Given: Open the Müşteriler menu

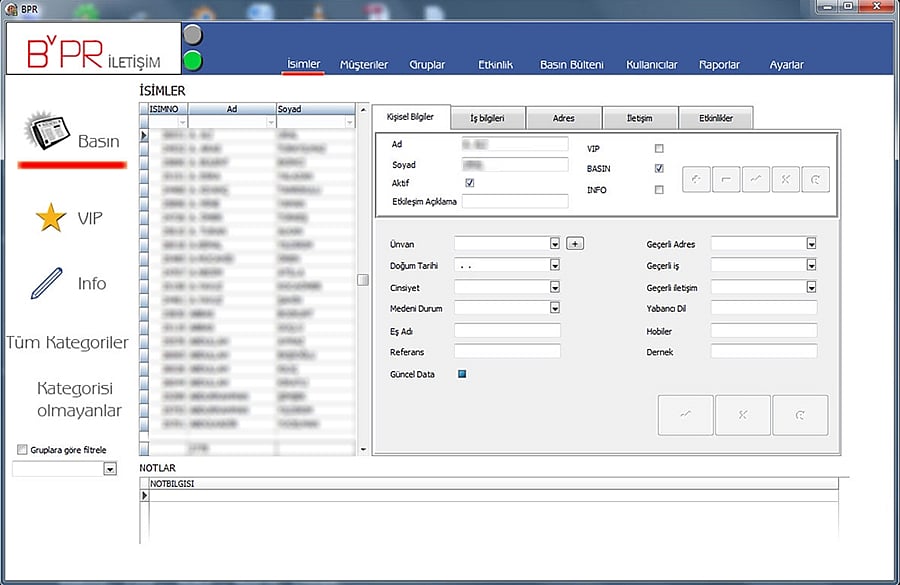Looking at the screenshot, I should tap(364, 65).
